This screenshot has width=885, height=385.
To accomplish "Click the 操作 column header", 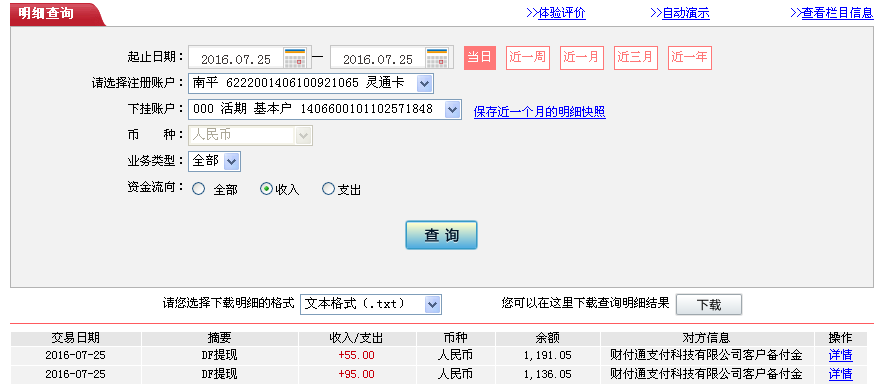I will click(840, 338).
